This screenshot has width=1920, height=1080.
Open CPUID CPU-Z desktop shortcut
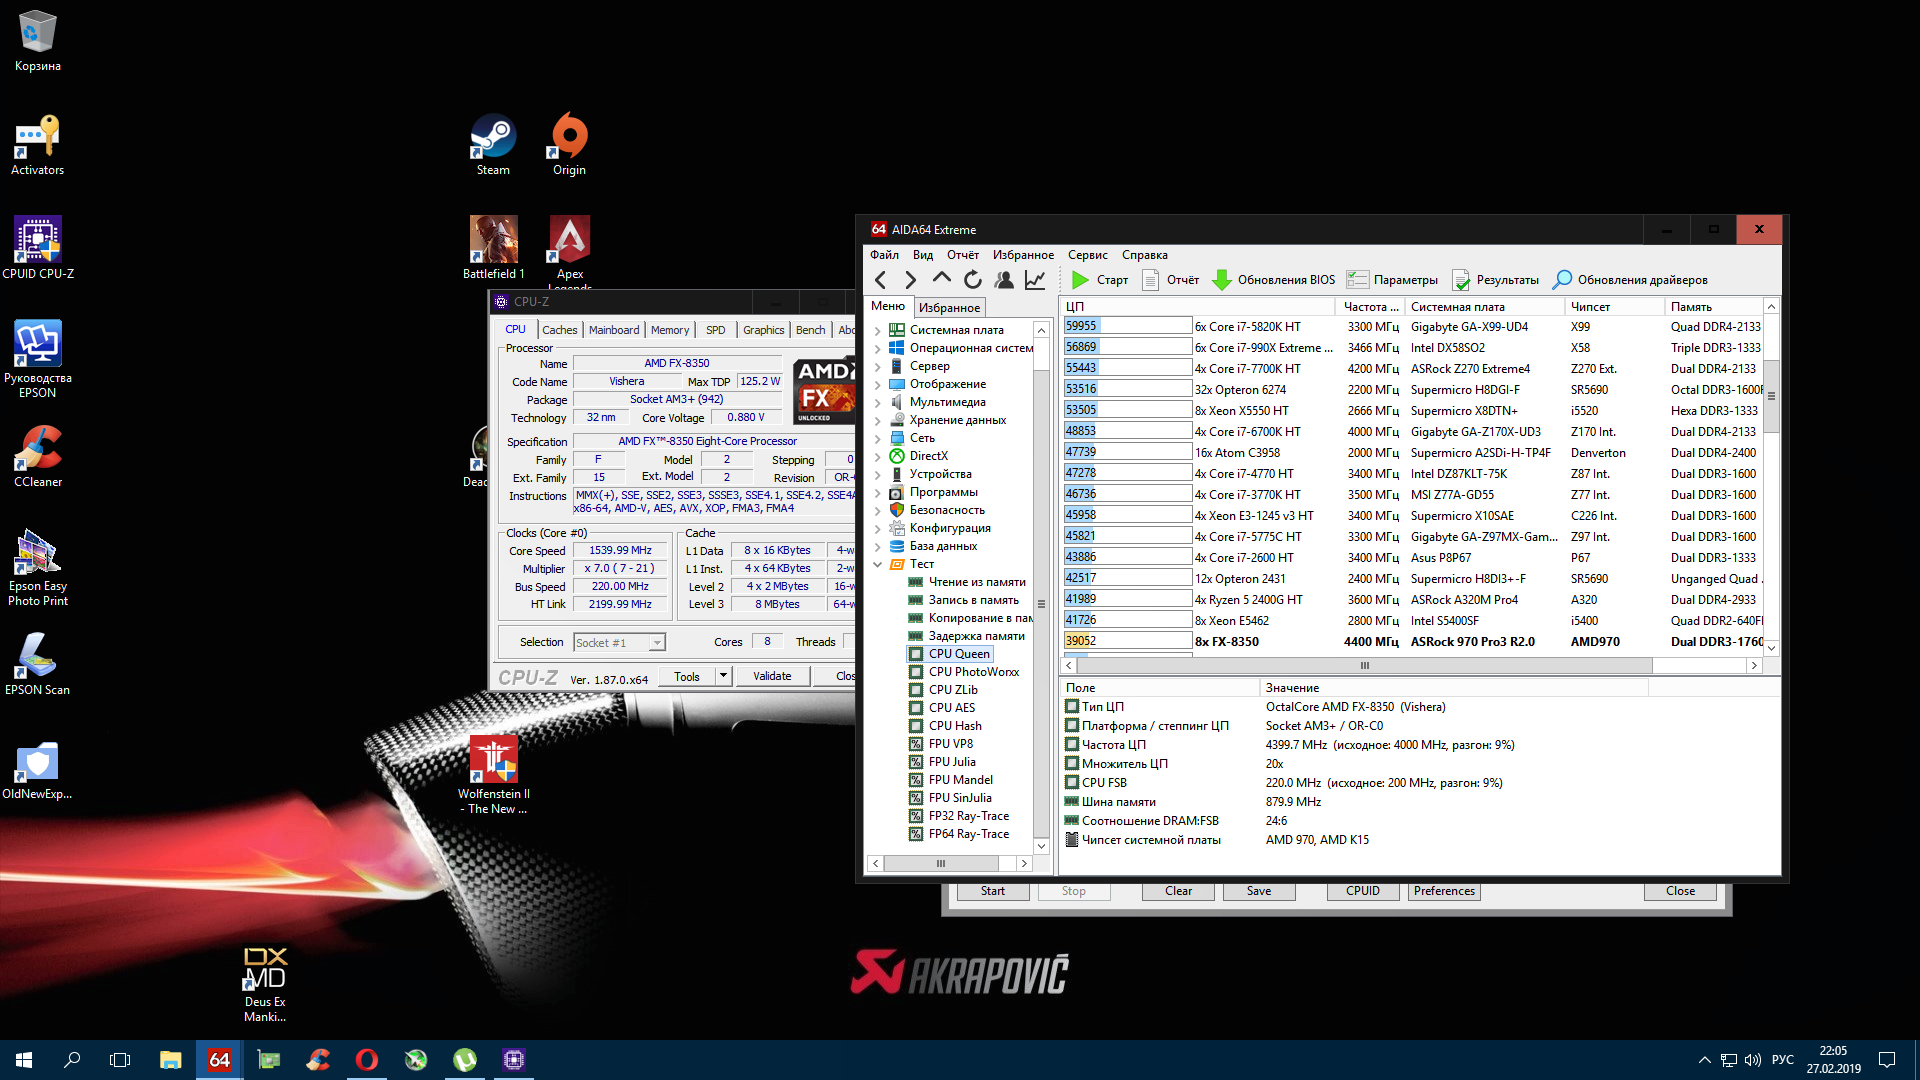pyautogui.click(x=38, y=248)
